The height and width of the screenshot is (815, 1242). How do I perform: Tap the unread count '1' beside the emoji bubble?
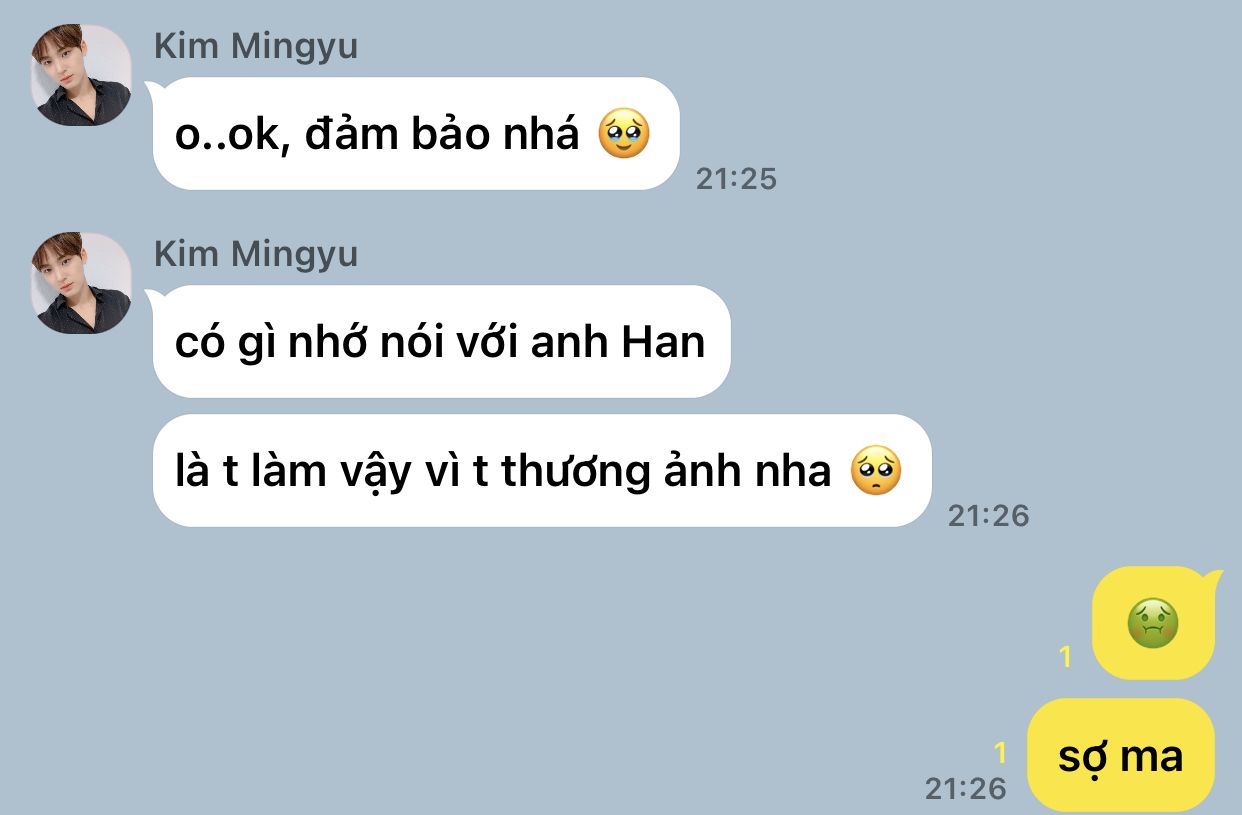1066,657
